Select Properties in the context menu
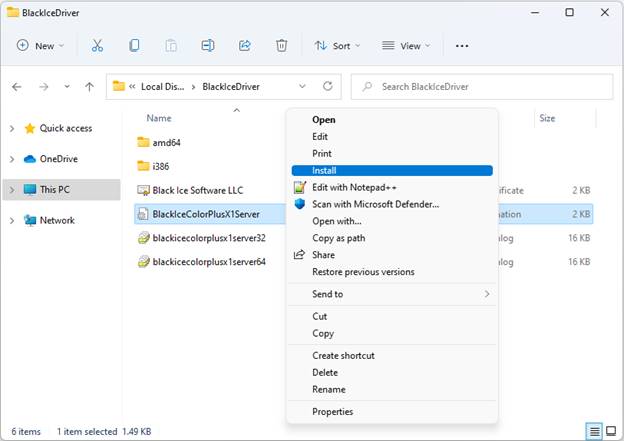The width and height of the screenshot is (624, 441). coord(332,412)
